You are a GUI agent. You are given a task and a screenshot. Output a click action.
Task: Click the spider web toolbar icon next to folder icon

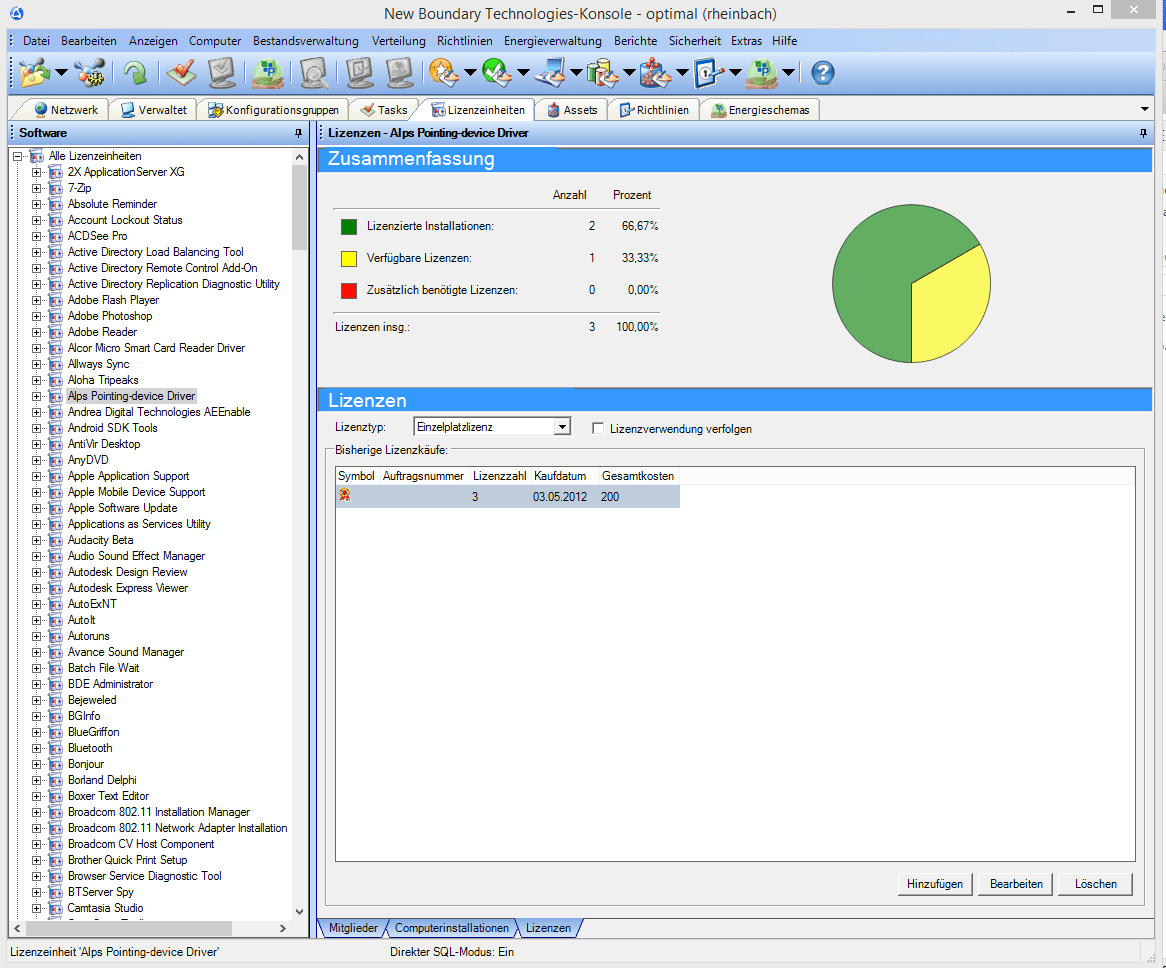pyautogui.click(x=88, y=72)
